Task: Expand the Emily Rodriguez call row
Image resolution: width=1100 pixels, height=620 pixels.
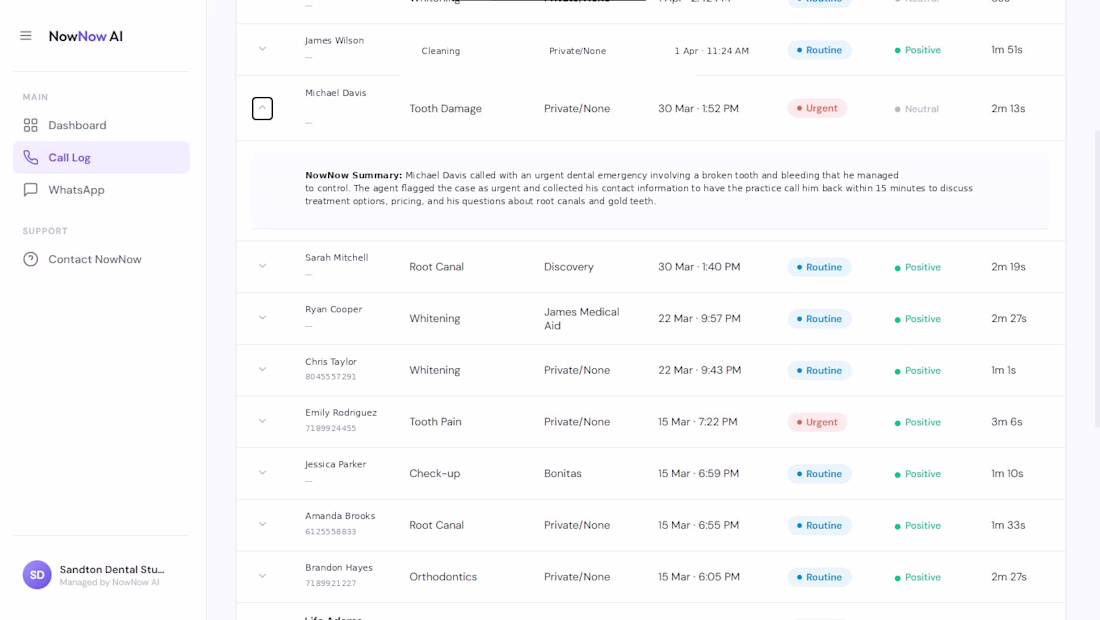Action: [x=262, y=421]
